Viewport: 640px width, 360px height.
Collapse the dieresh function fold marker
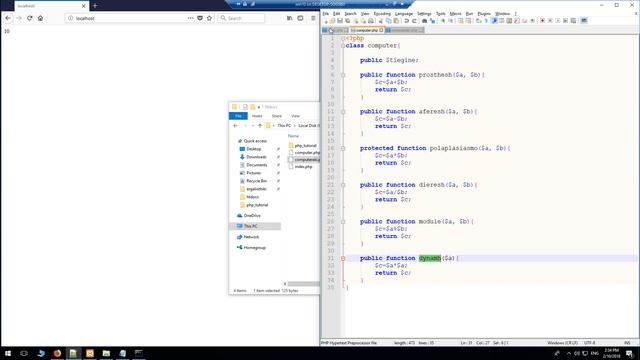pos(343,185)
